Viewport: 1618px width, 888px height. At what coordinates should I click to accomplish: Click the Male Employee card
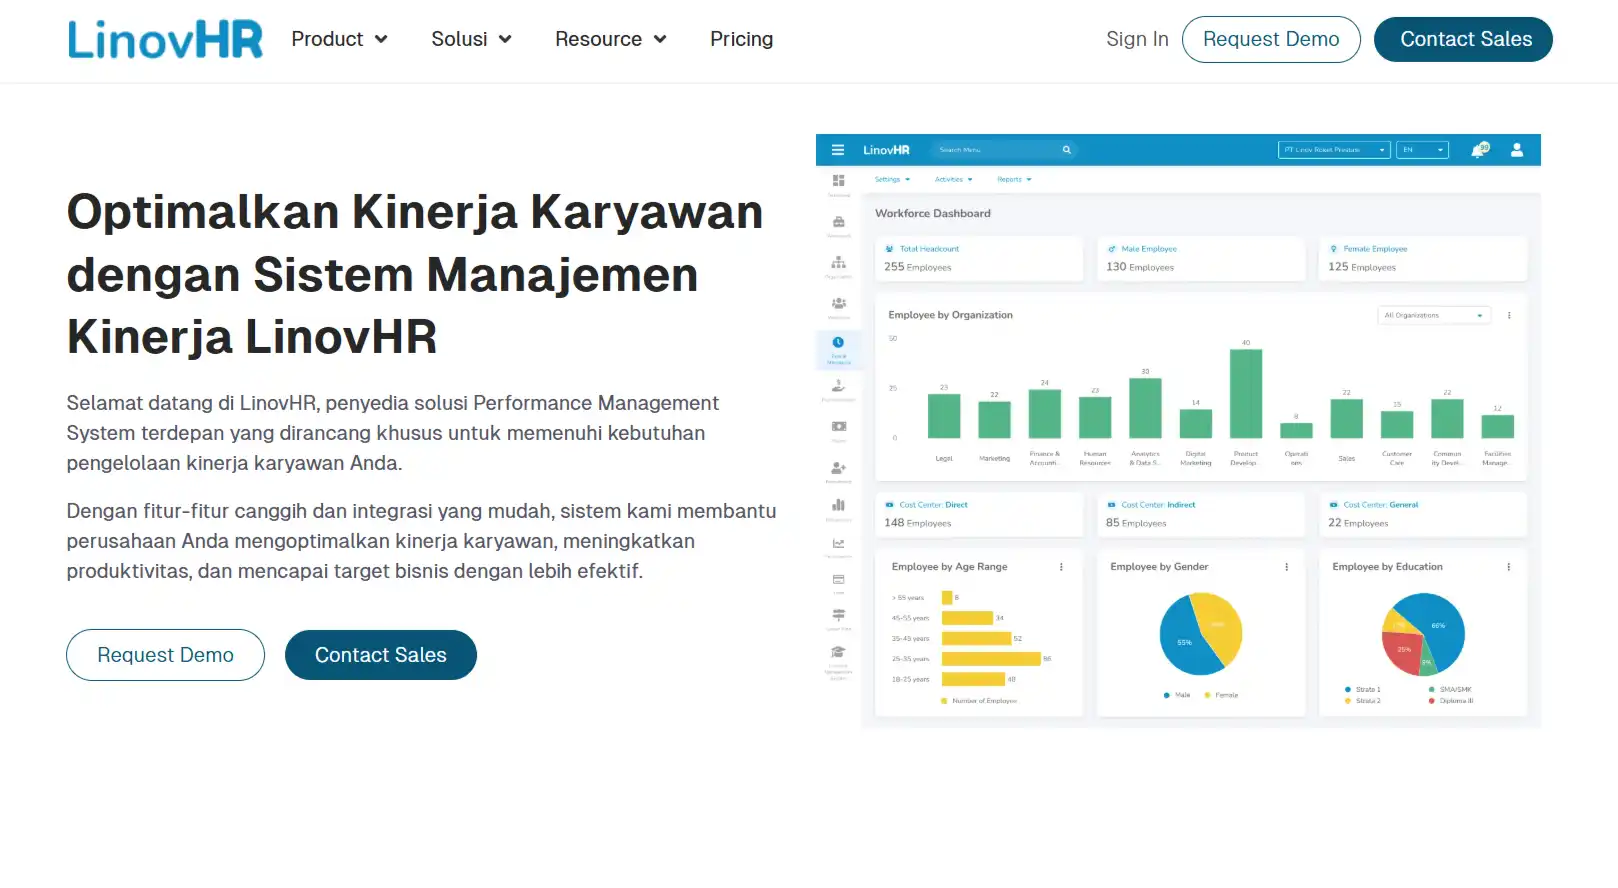pyautogui.click(x=1201, y=259)
